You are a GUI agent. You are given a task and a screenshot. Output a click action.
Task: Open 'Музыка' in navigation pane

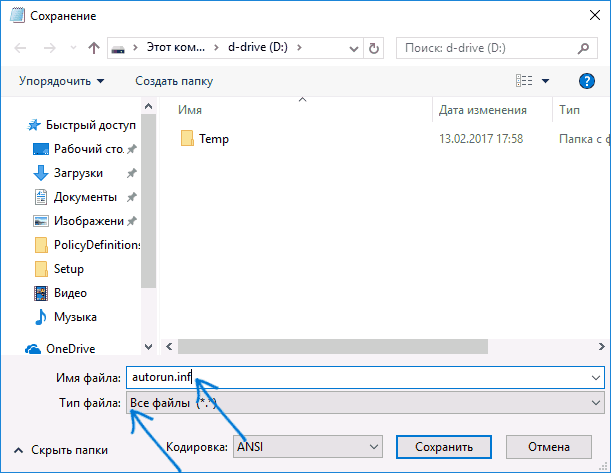[75, 317]
